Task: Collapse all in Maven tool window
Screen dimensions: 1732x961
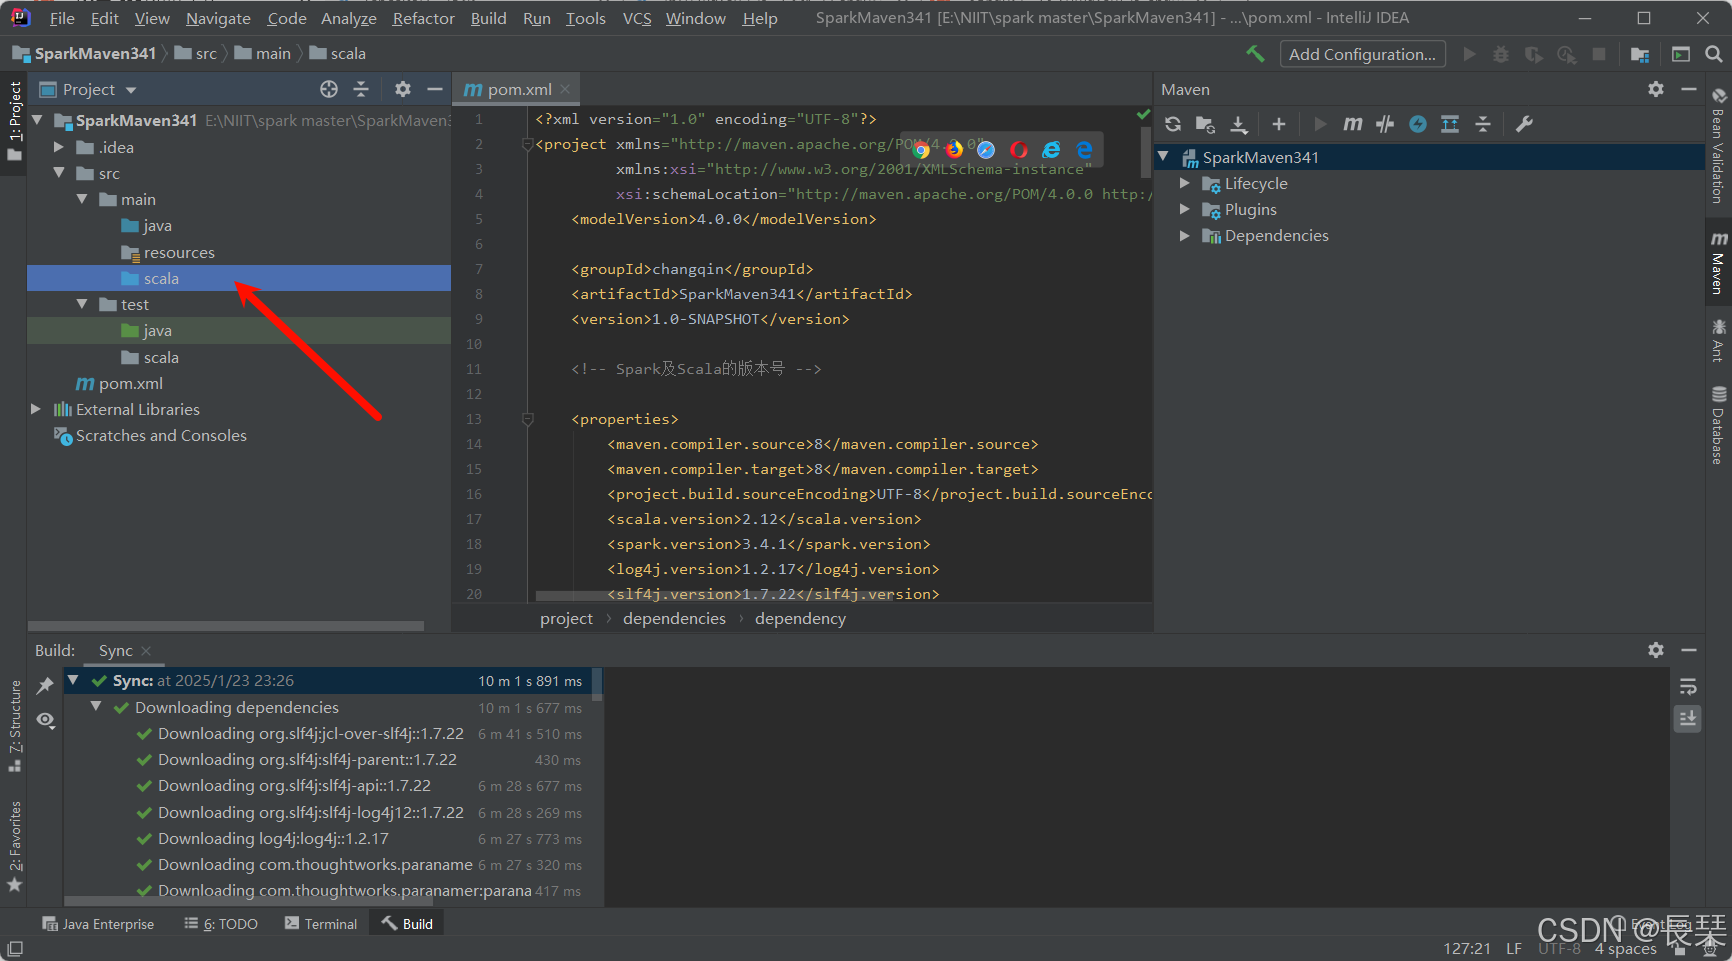Action: click(x=1483, y=124)
